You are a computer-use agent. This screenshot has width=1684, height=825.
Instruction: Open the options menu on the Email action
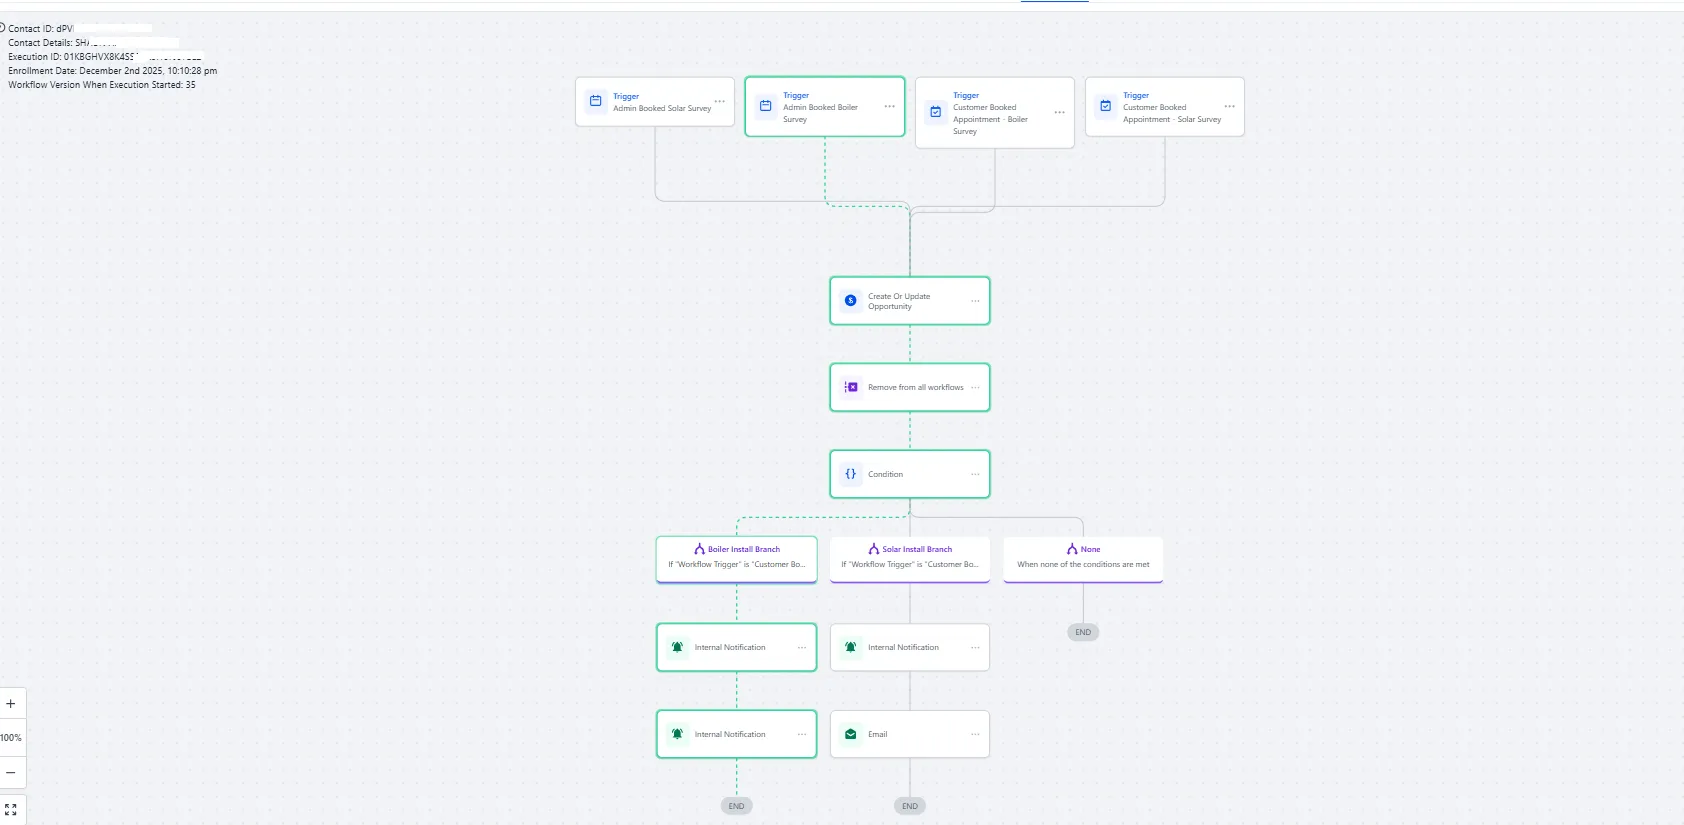[975, 735]
